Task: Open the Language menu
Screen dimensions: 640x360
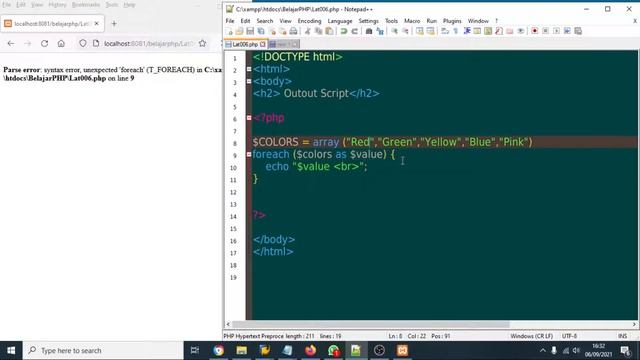Action: [x=340, y=21]
